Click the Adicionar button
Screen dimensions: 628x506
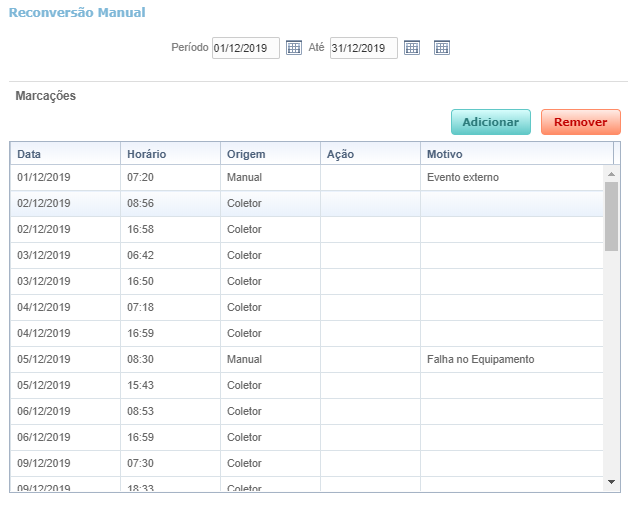pos(490,122)
